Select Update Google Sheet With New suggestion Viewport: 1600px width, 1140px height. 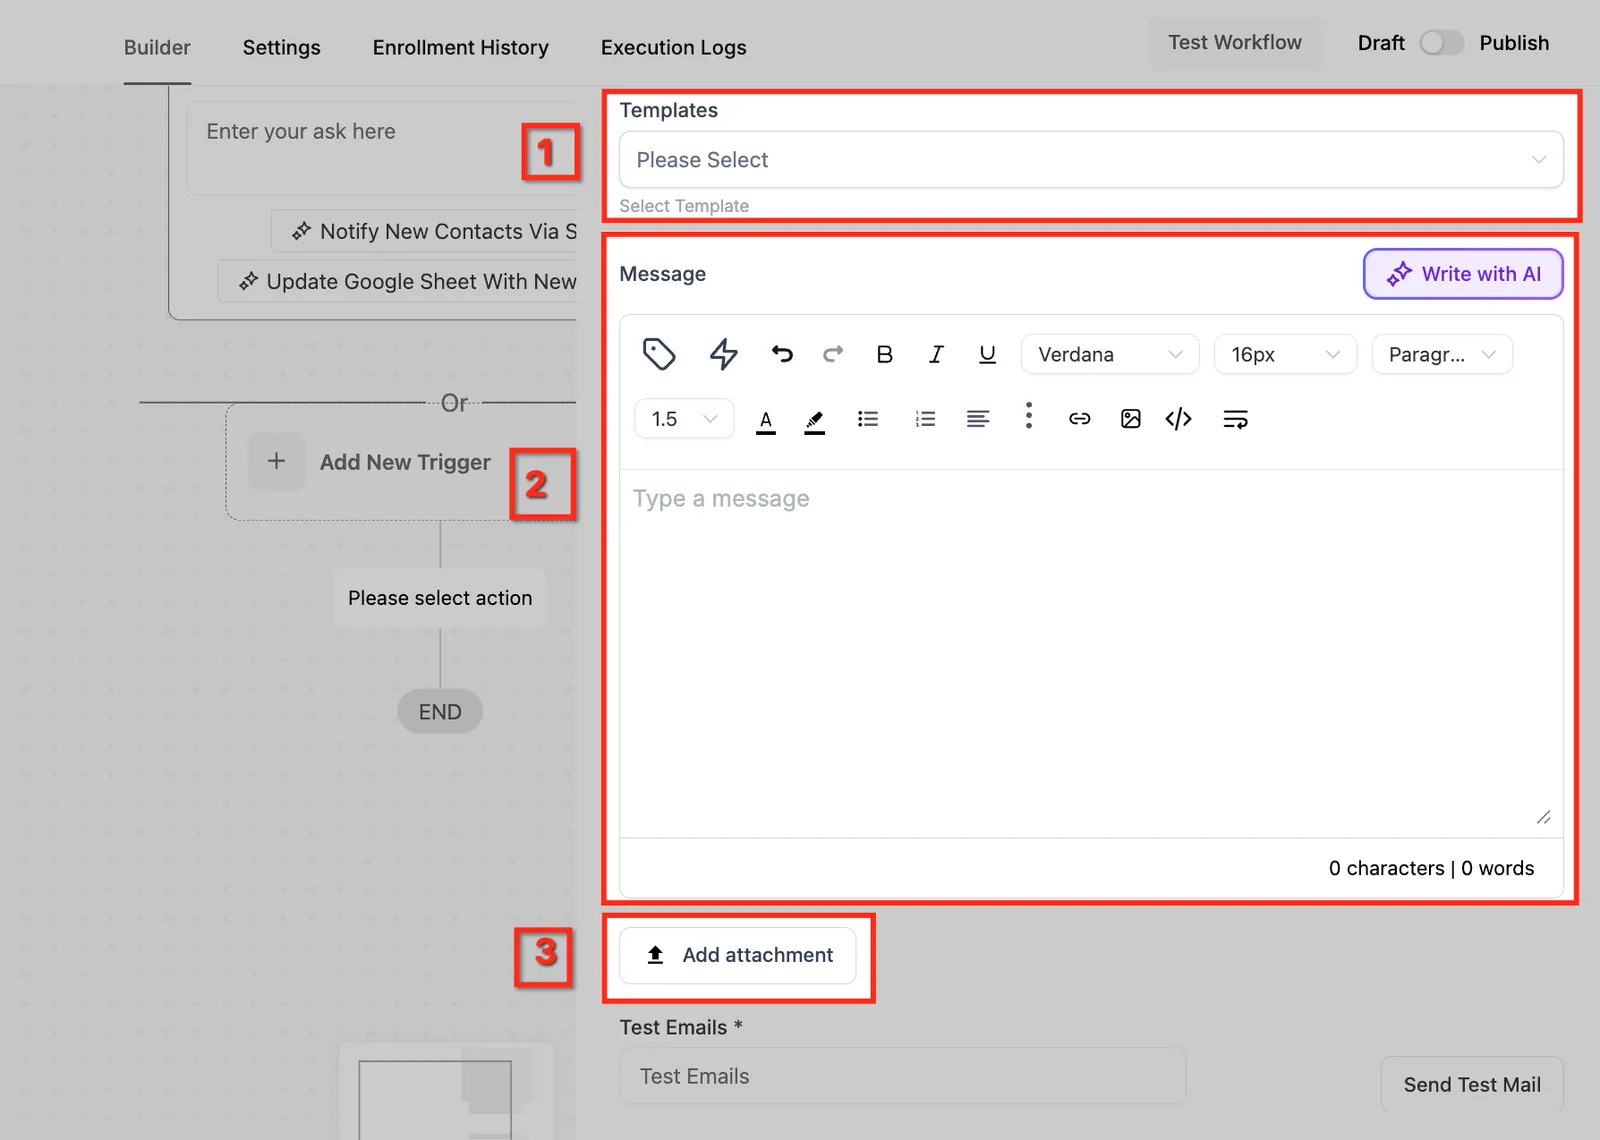[x=398, y=281]
